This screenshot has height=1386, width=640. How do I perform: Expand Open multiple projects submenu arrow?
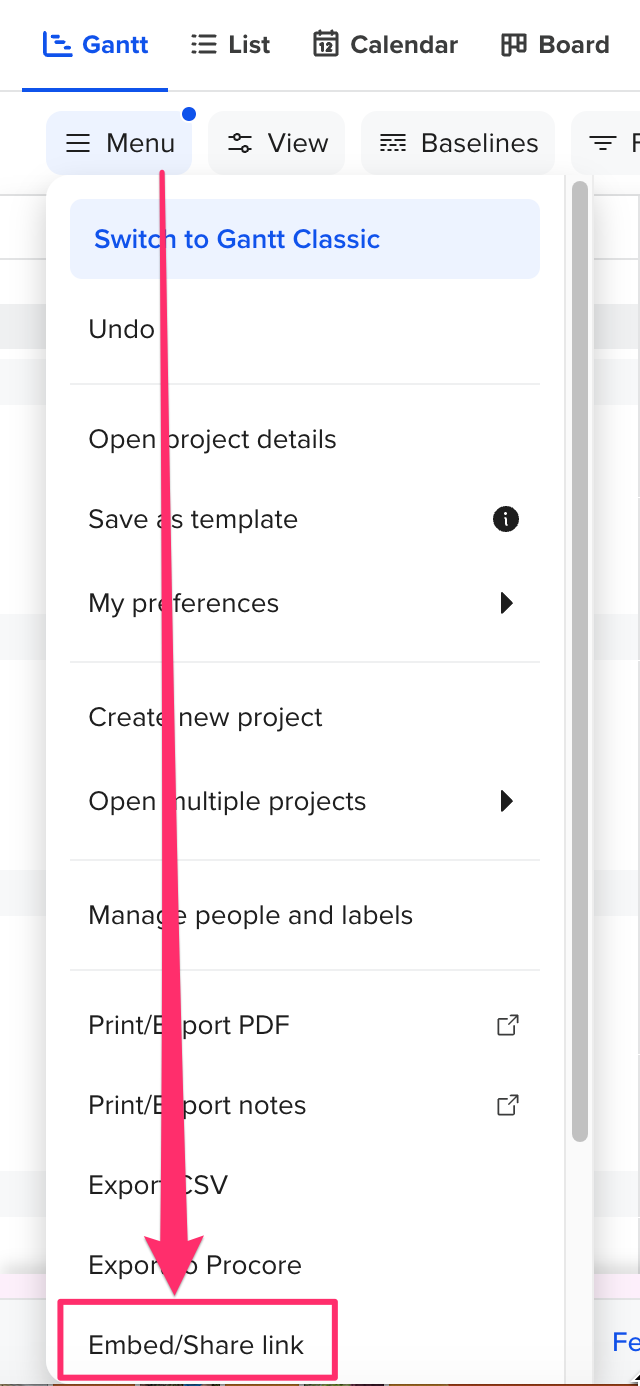(507, 801)
